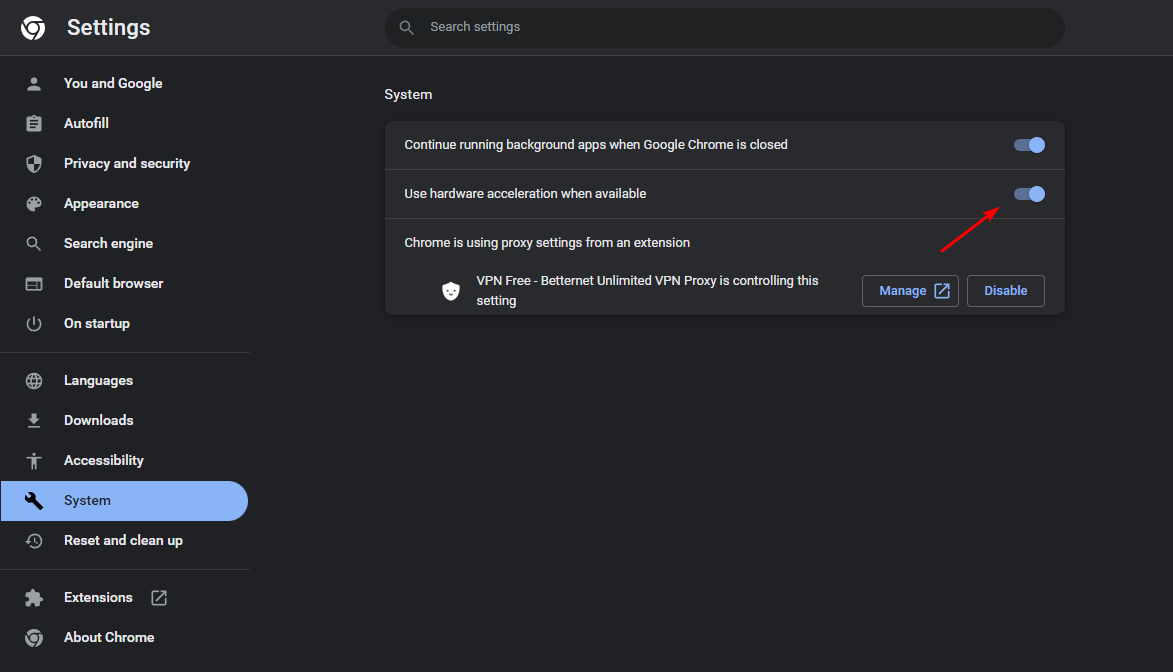Click the Accessibility figure icon
The width and height of the screenshot is (1173, 672).
click(34, 461)
